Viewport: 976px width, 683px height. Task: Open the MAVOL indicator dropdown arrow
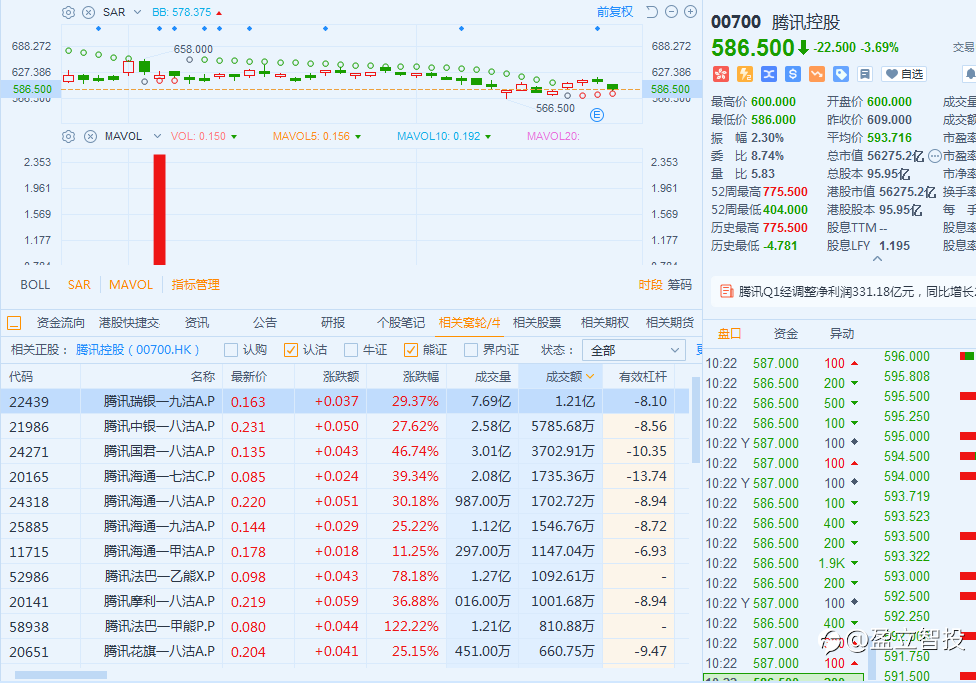(157, 136)
